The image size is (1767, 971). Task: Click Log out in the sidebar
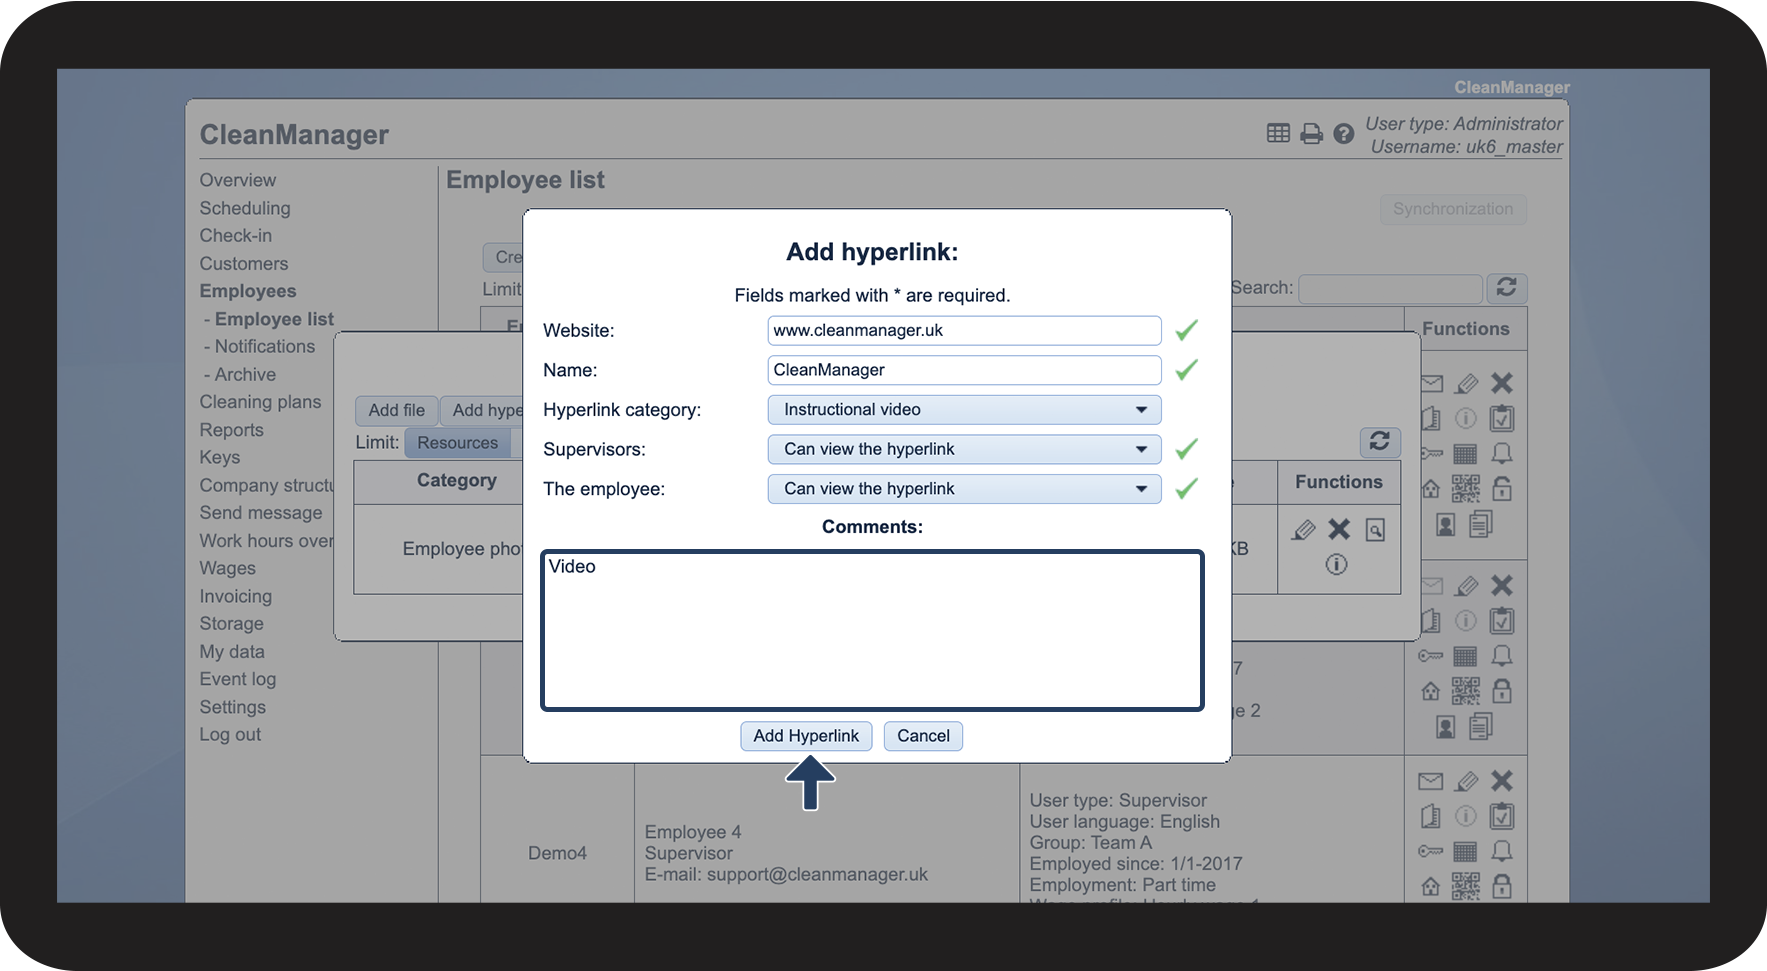coord(230,735)
